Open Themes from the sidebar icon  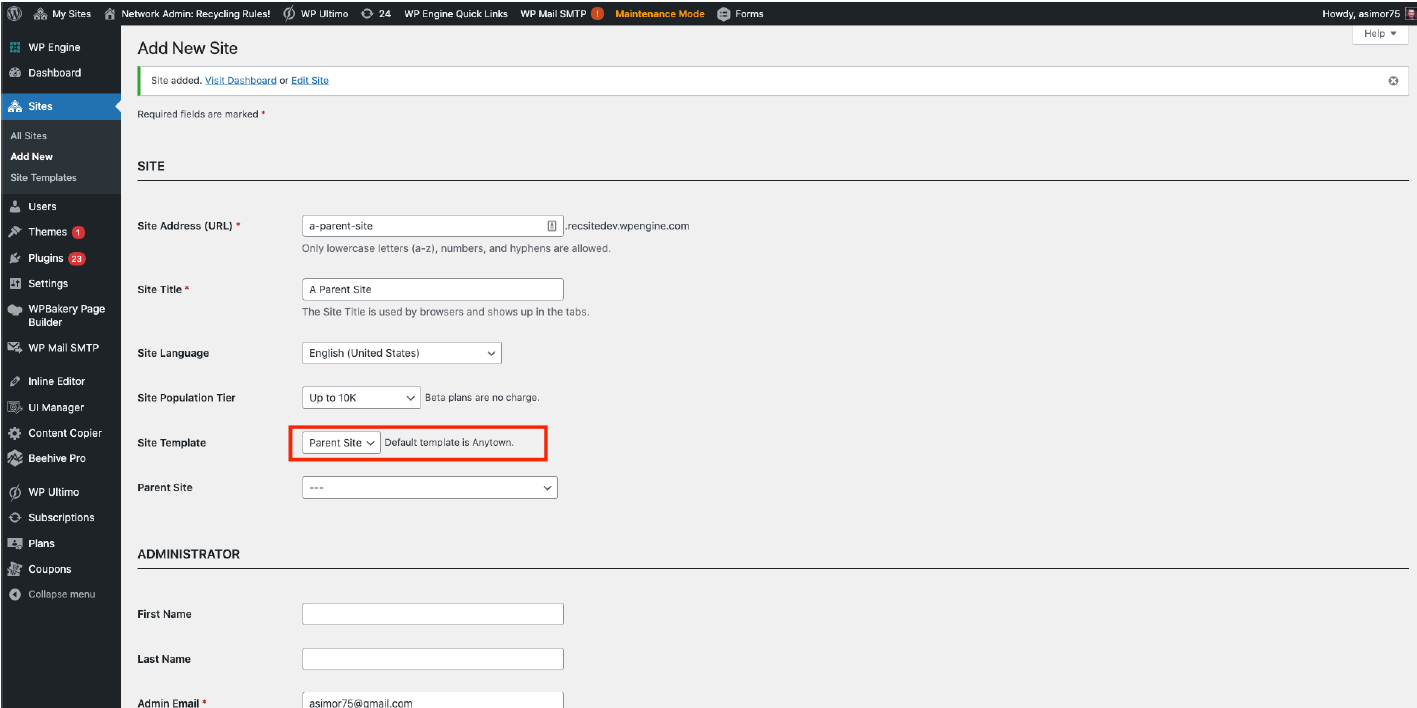click(x=15, y=232)
